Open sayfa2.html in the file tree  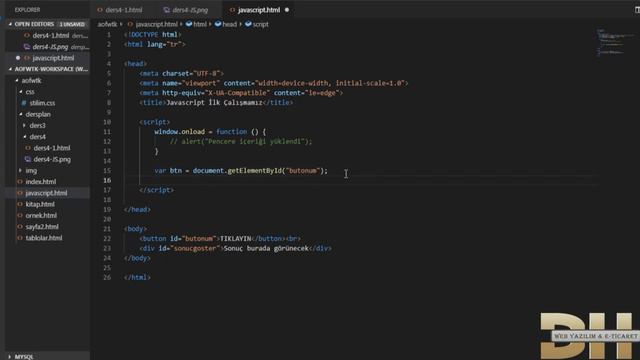tap(42, 227)
